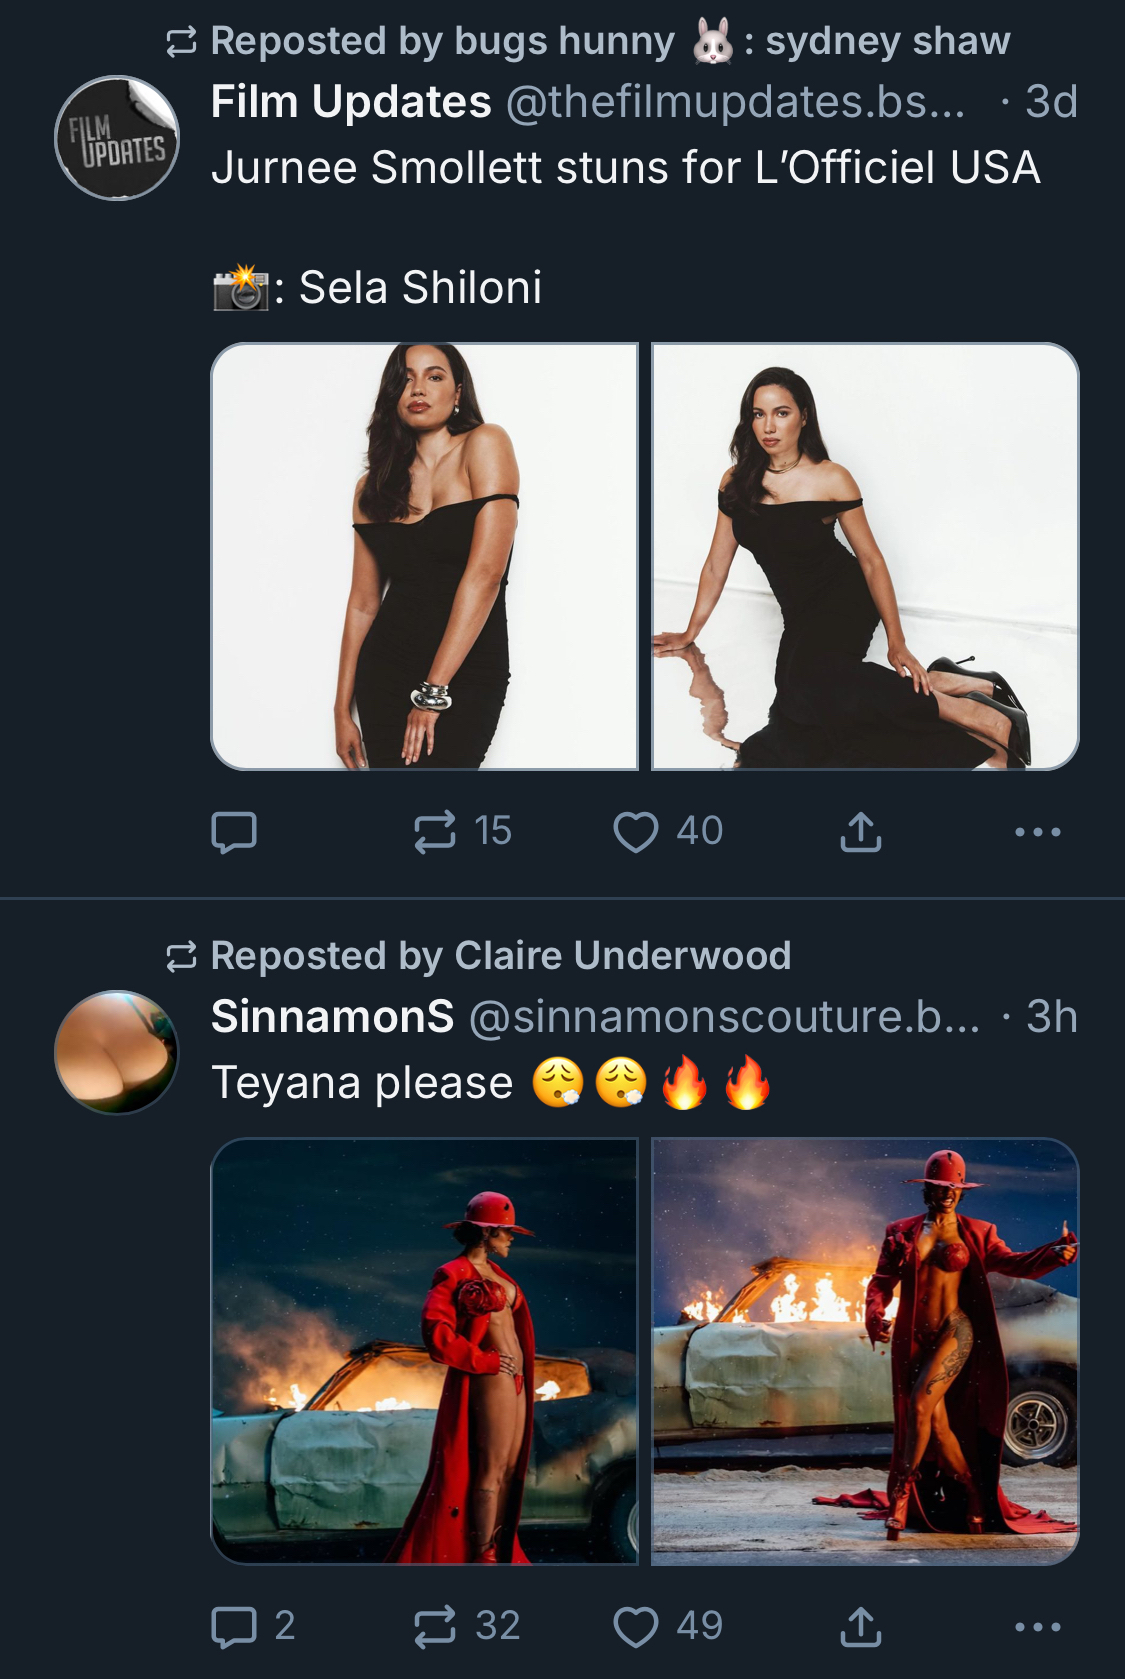Image resolution: width=1125 pixels, height=1679 pixels.
Task: Open the right red coat burning car photo
Action: click(x=865, y=1351)
